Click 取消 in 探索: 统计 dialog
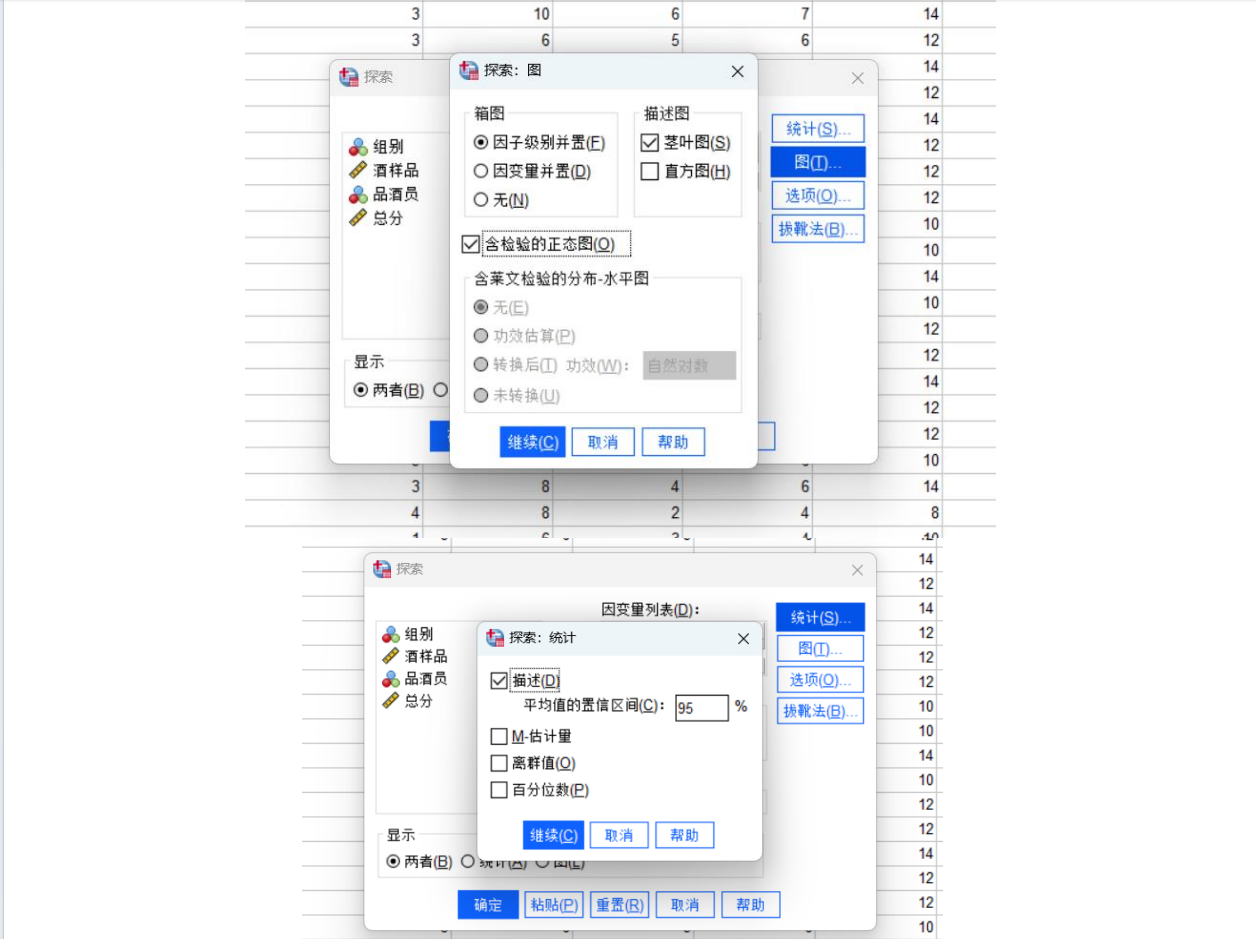1256x939 pixels. pos(619,835)
